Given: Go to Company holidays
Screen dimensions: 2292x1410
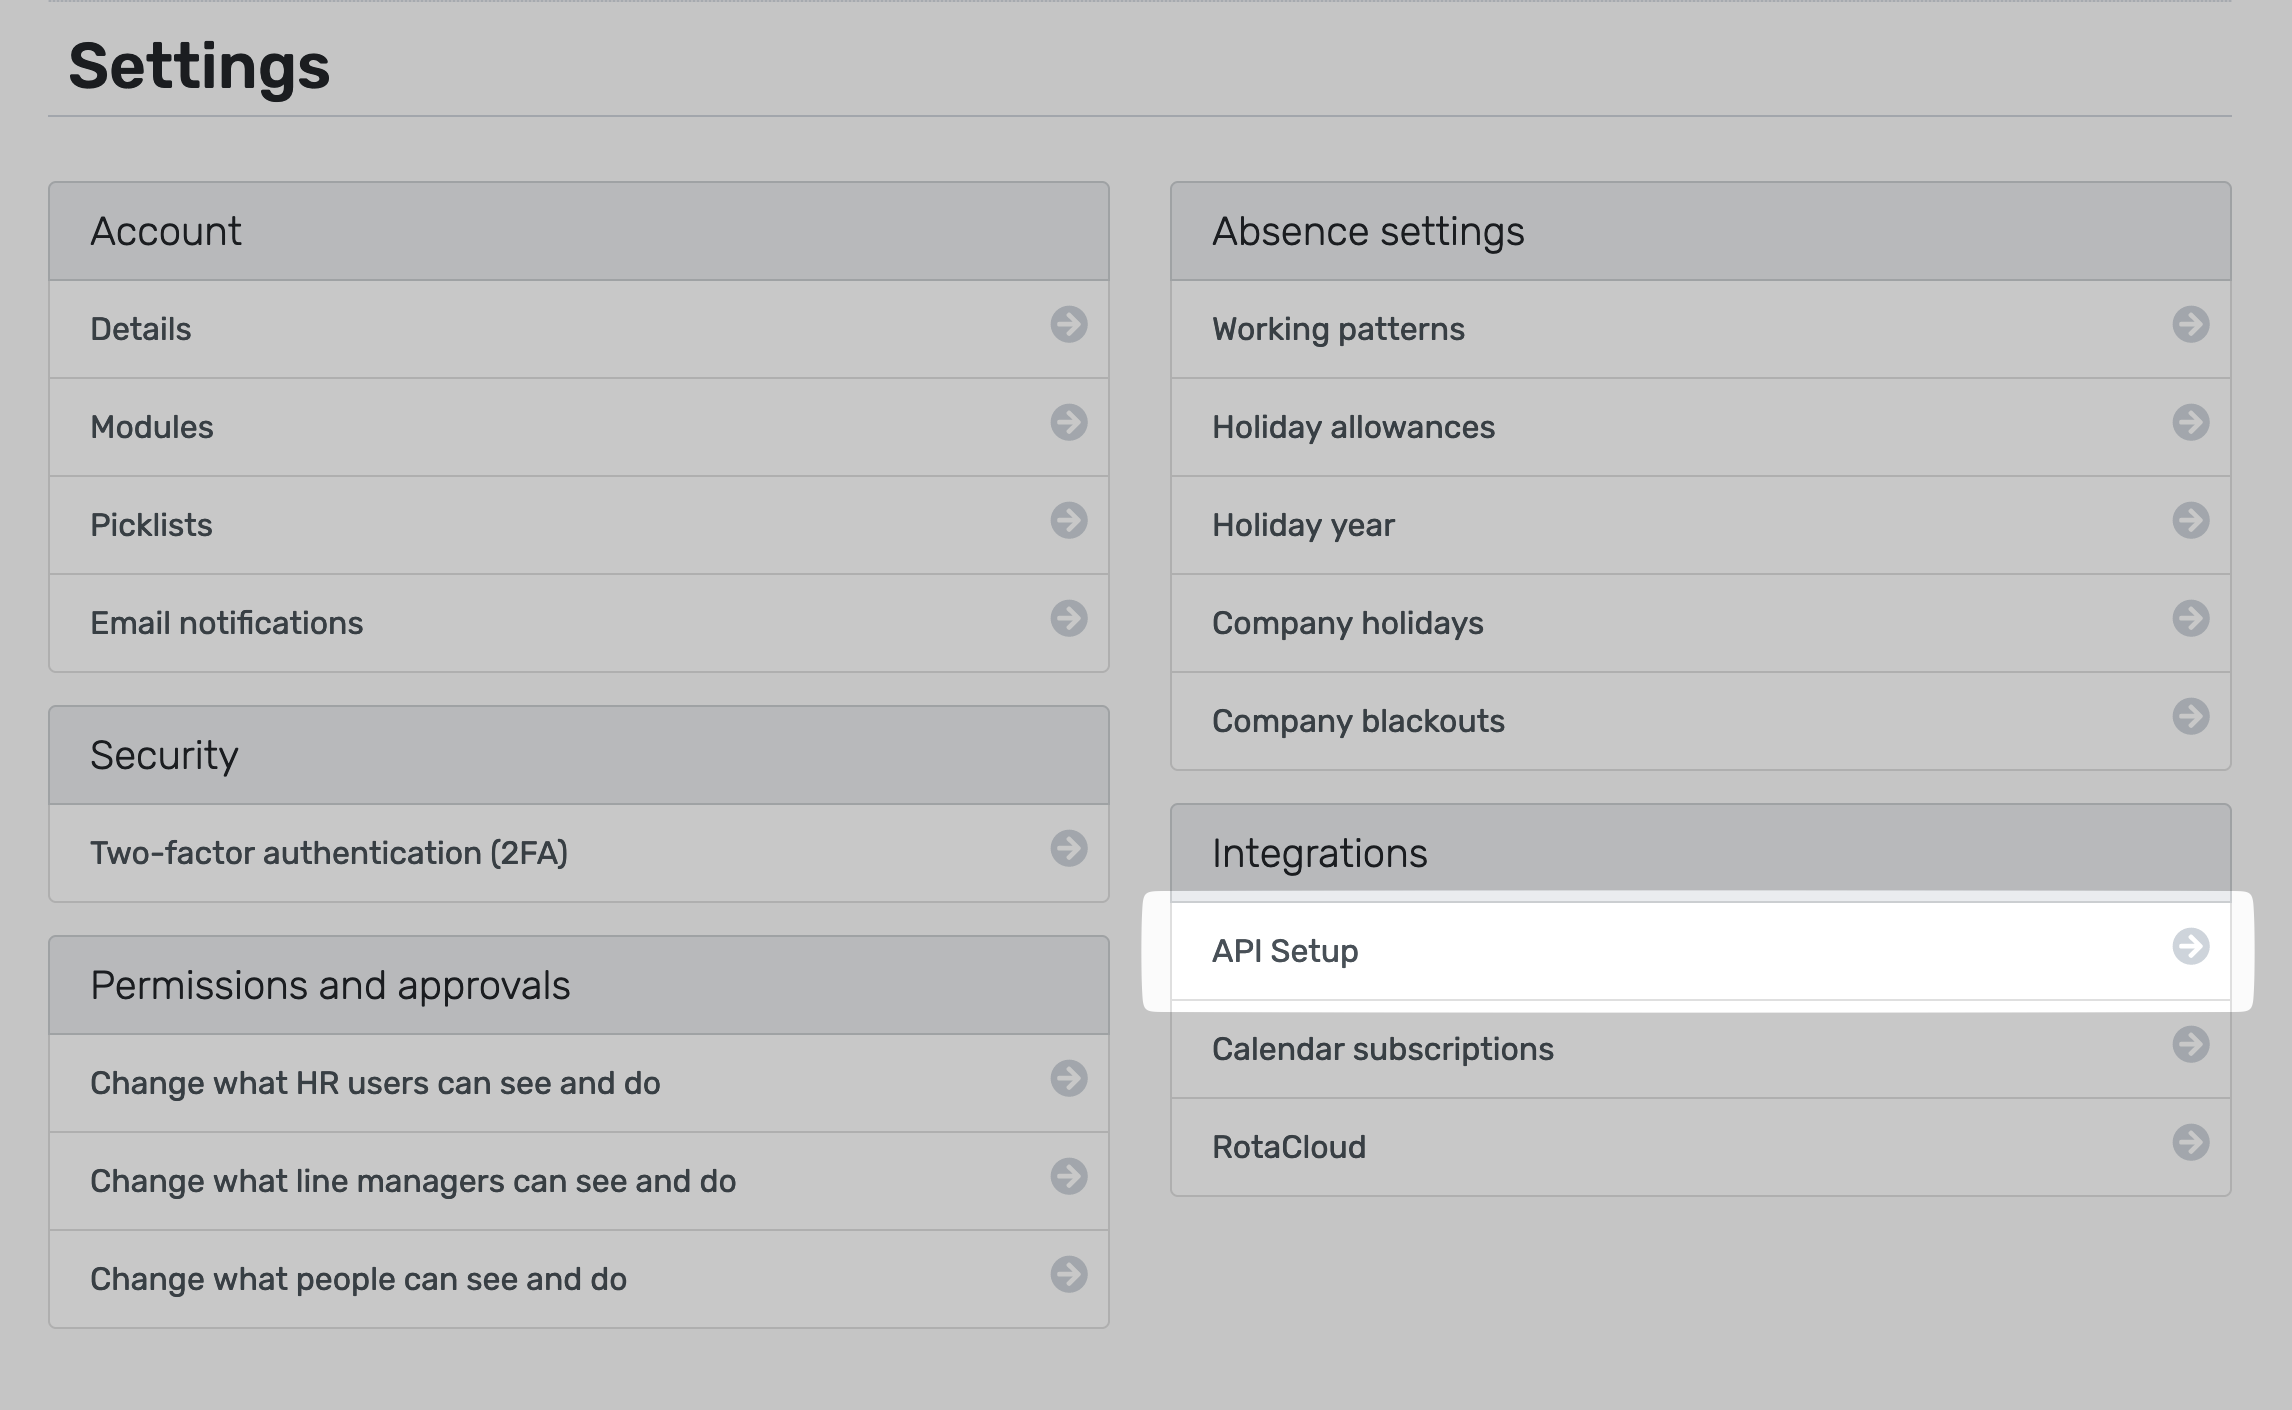Looking at the screenshot, I should pos(1347,624).
